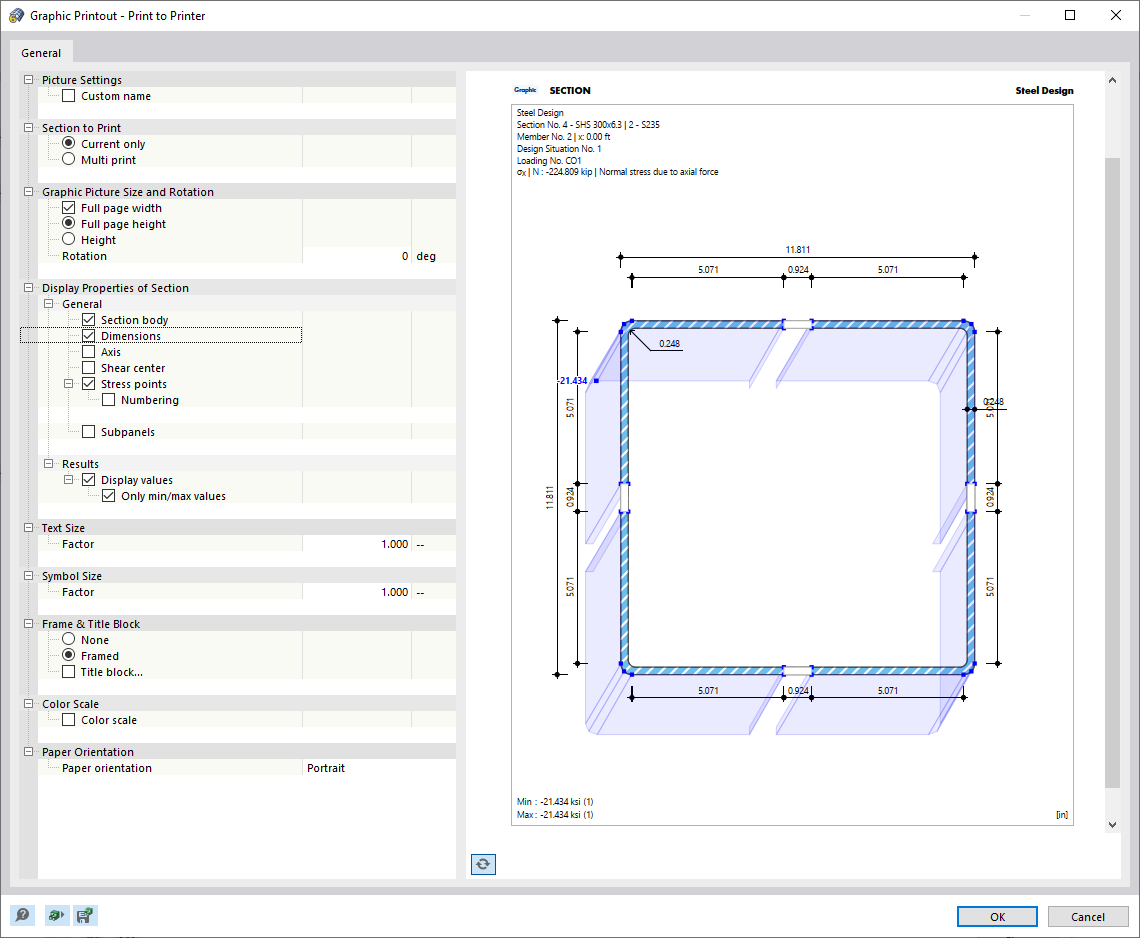This screenshot has width=1140, height=938.
Task: Enable the Axis checkbox
Action: tap(89, 351)
